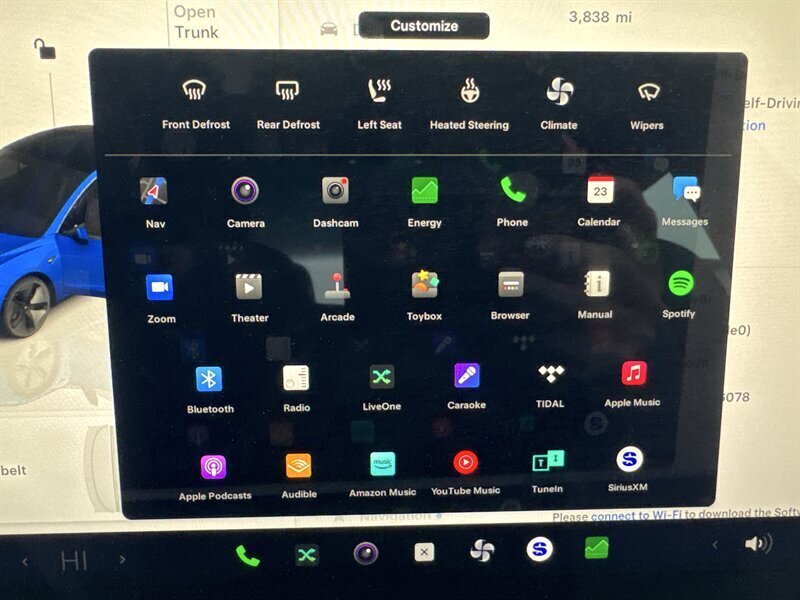Image resolution: width=800 pixels, height=600 pixels.
Task: Open Bluetooth settings icon
Action: (x=209, y=379)
